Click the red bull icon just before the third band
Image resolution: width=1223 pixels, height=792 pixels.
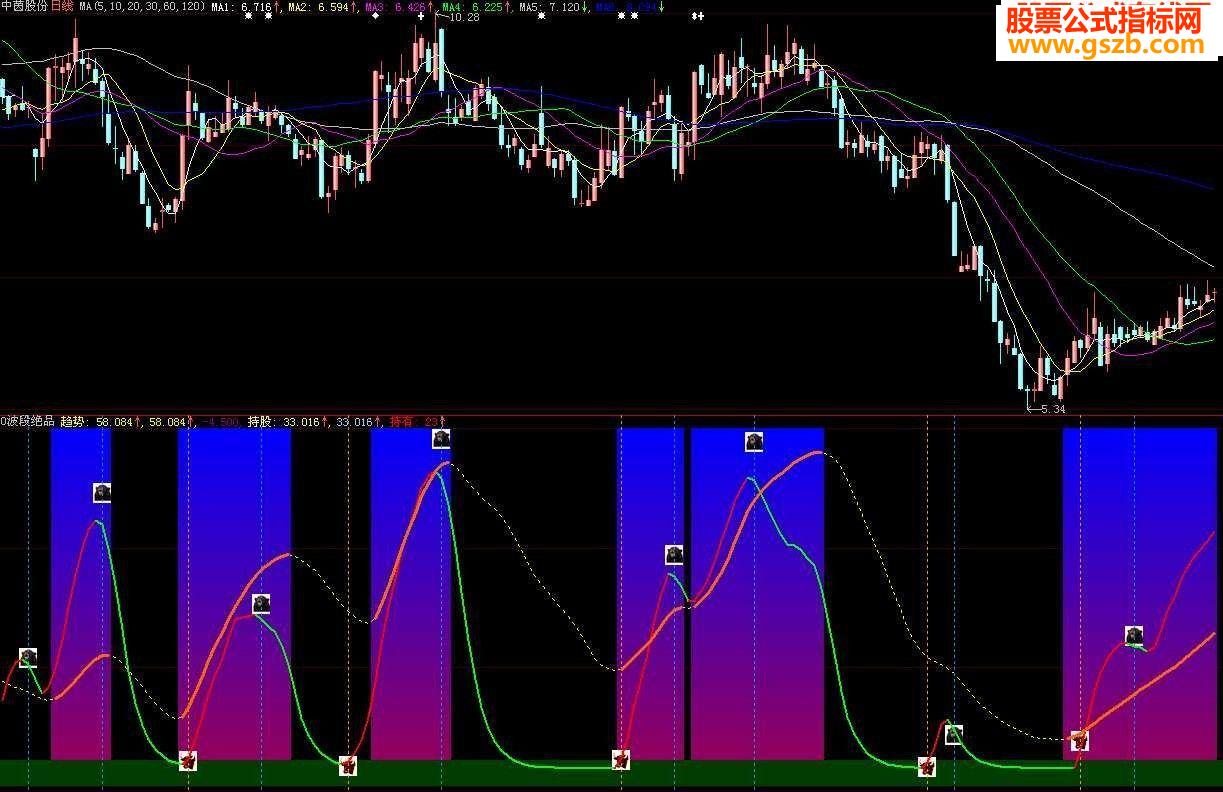pos(348,766)
